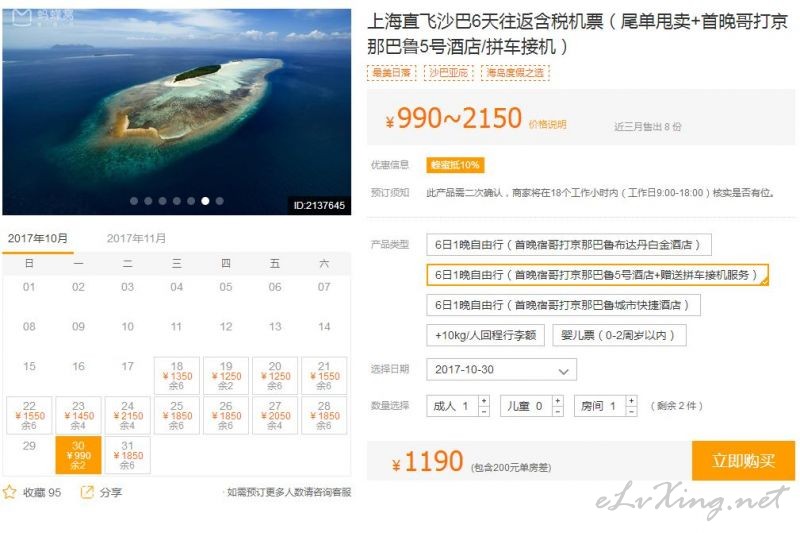The width and height of the screenshot is (800, 533).
Task: Choose highlighted October 30 priced ¥990
Action: 78,455
